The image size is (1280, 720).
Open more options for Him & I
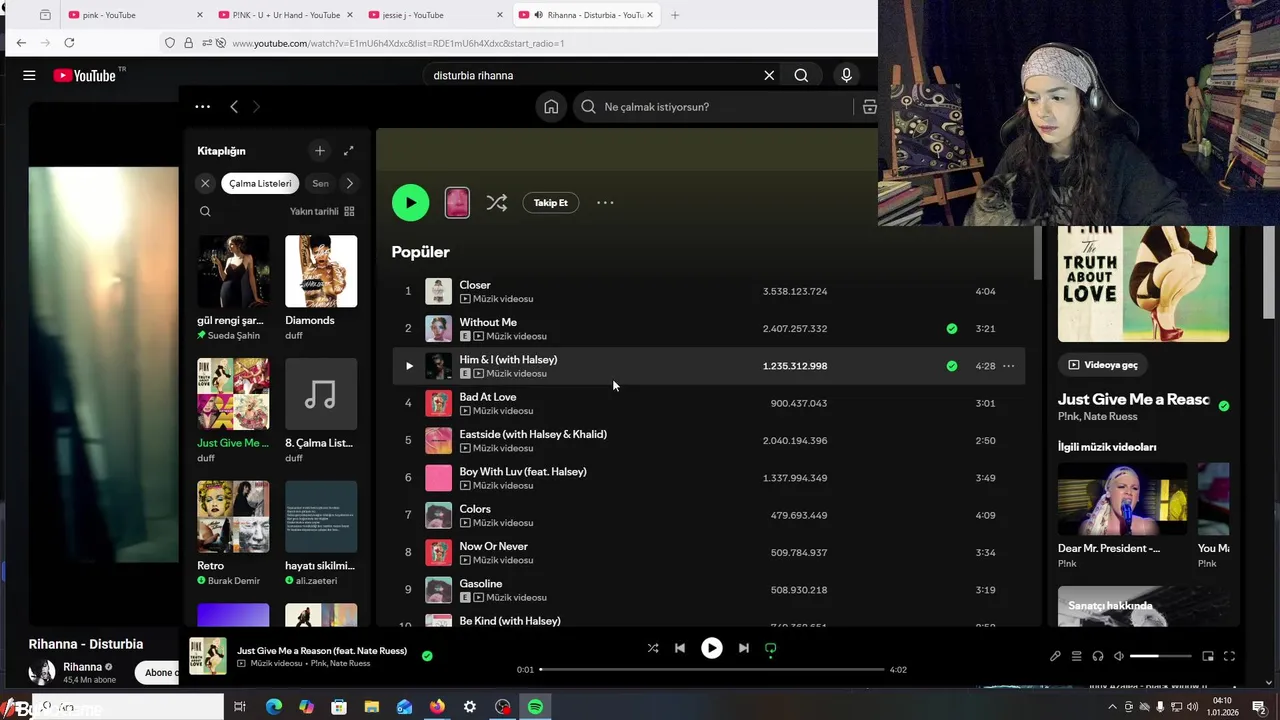pyautogui.click(x=1008, y=366)
